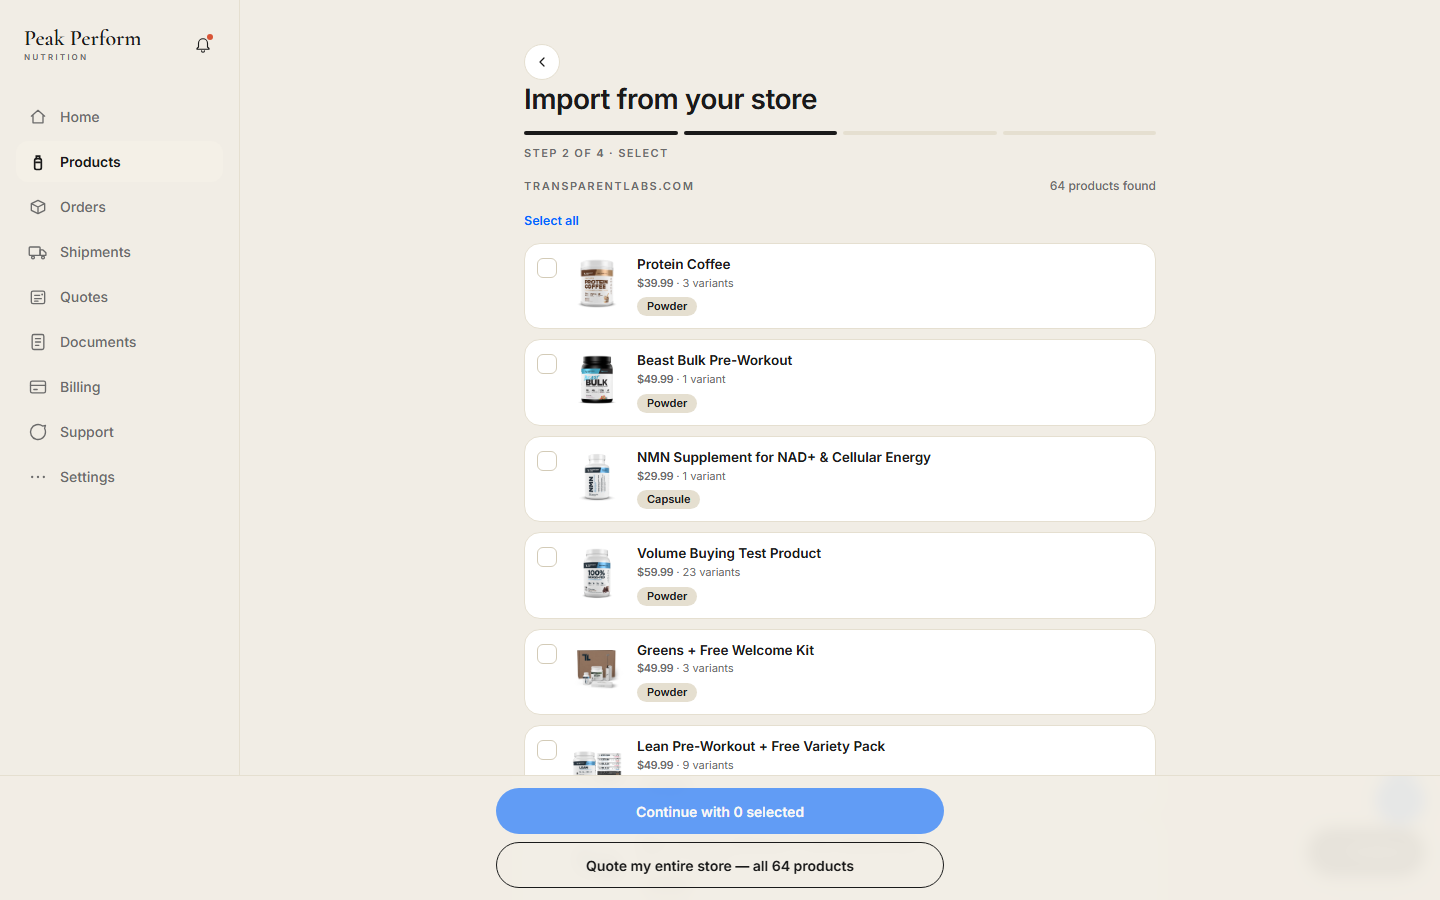Image resolution: width=1440 pixels, height=900 pixels.
Task: Open the Billing page
Action: coord(119,387)
